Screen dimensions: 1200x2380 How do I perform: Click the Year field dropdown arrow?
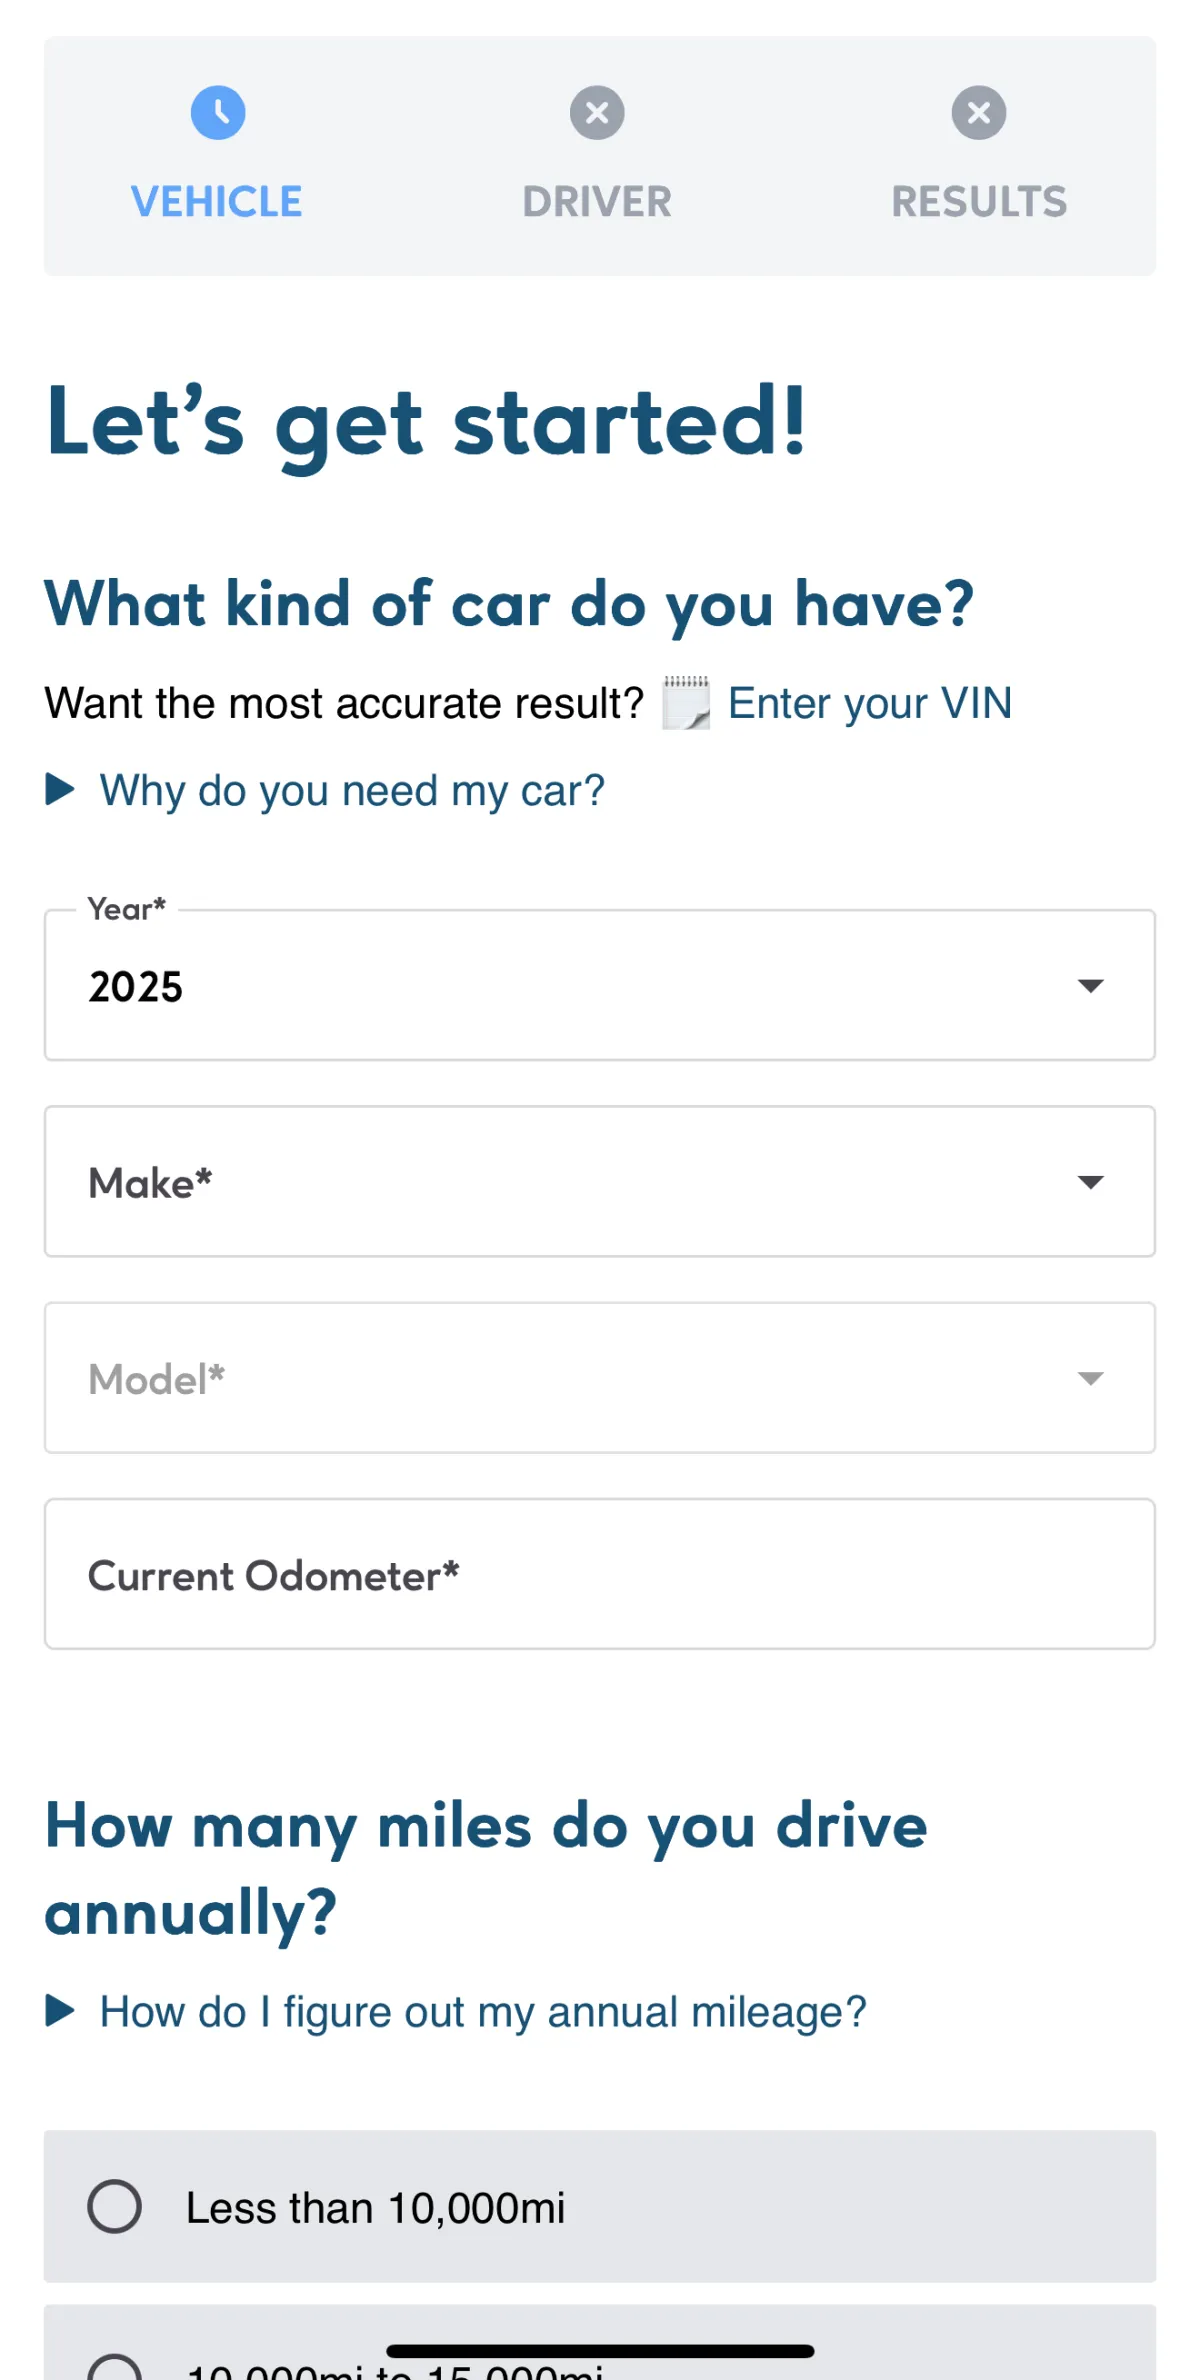coord(1090,986)
